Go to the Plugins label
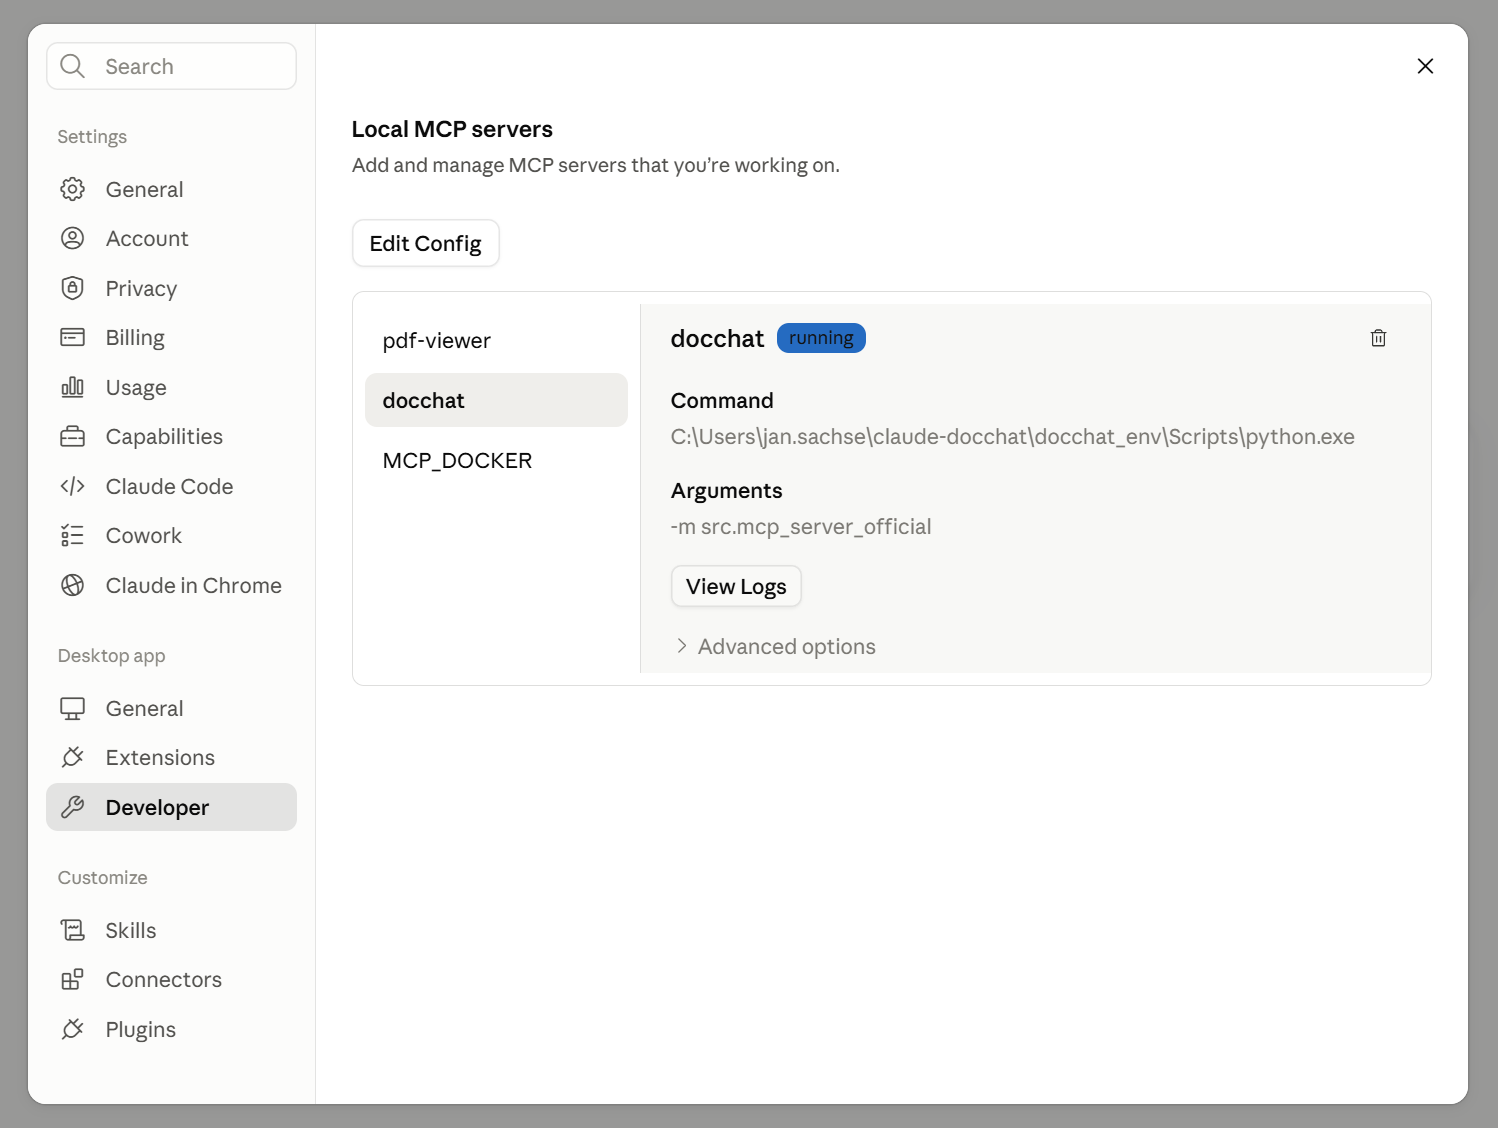The width and height of the screenshot is (1498, 1128). (141, 1029)
